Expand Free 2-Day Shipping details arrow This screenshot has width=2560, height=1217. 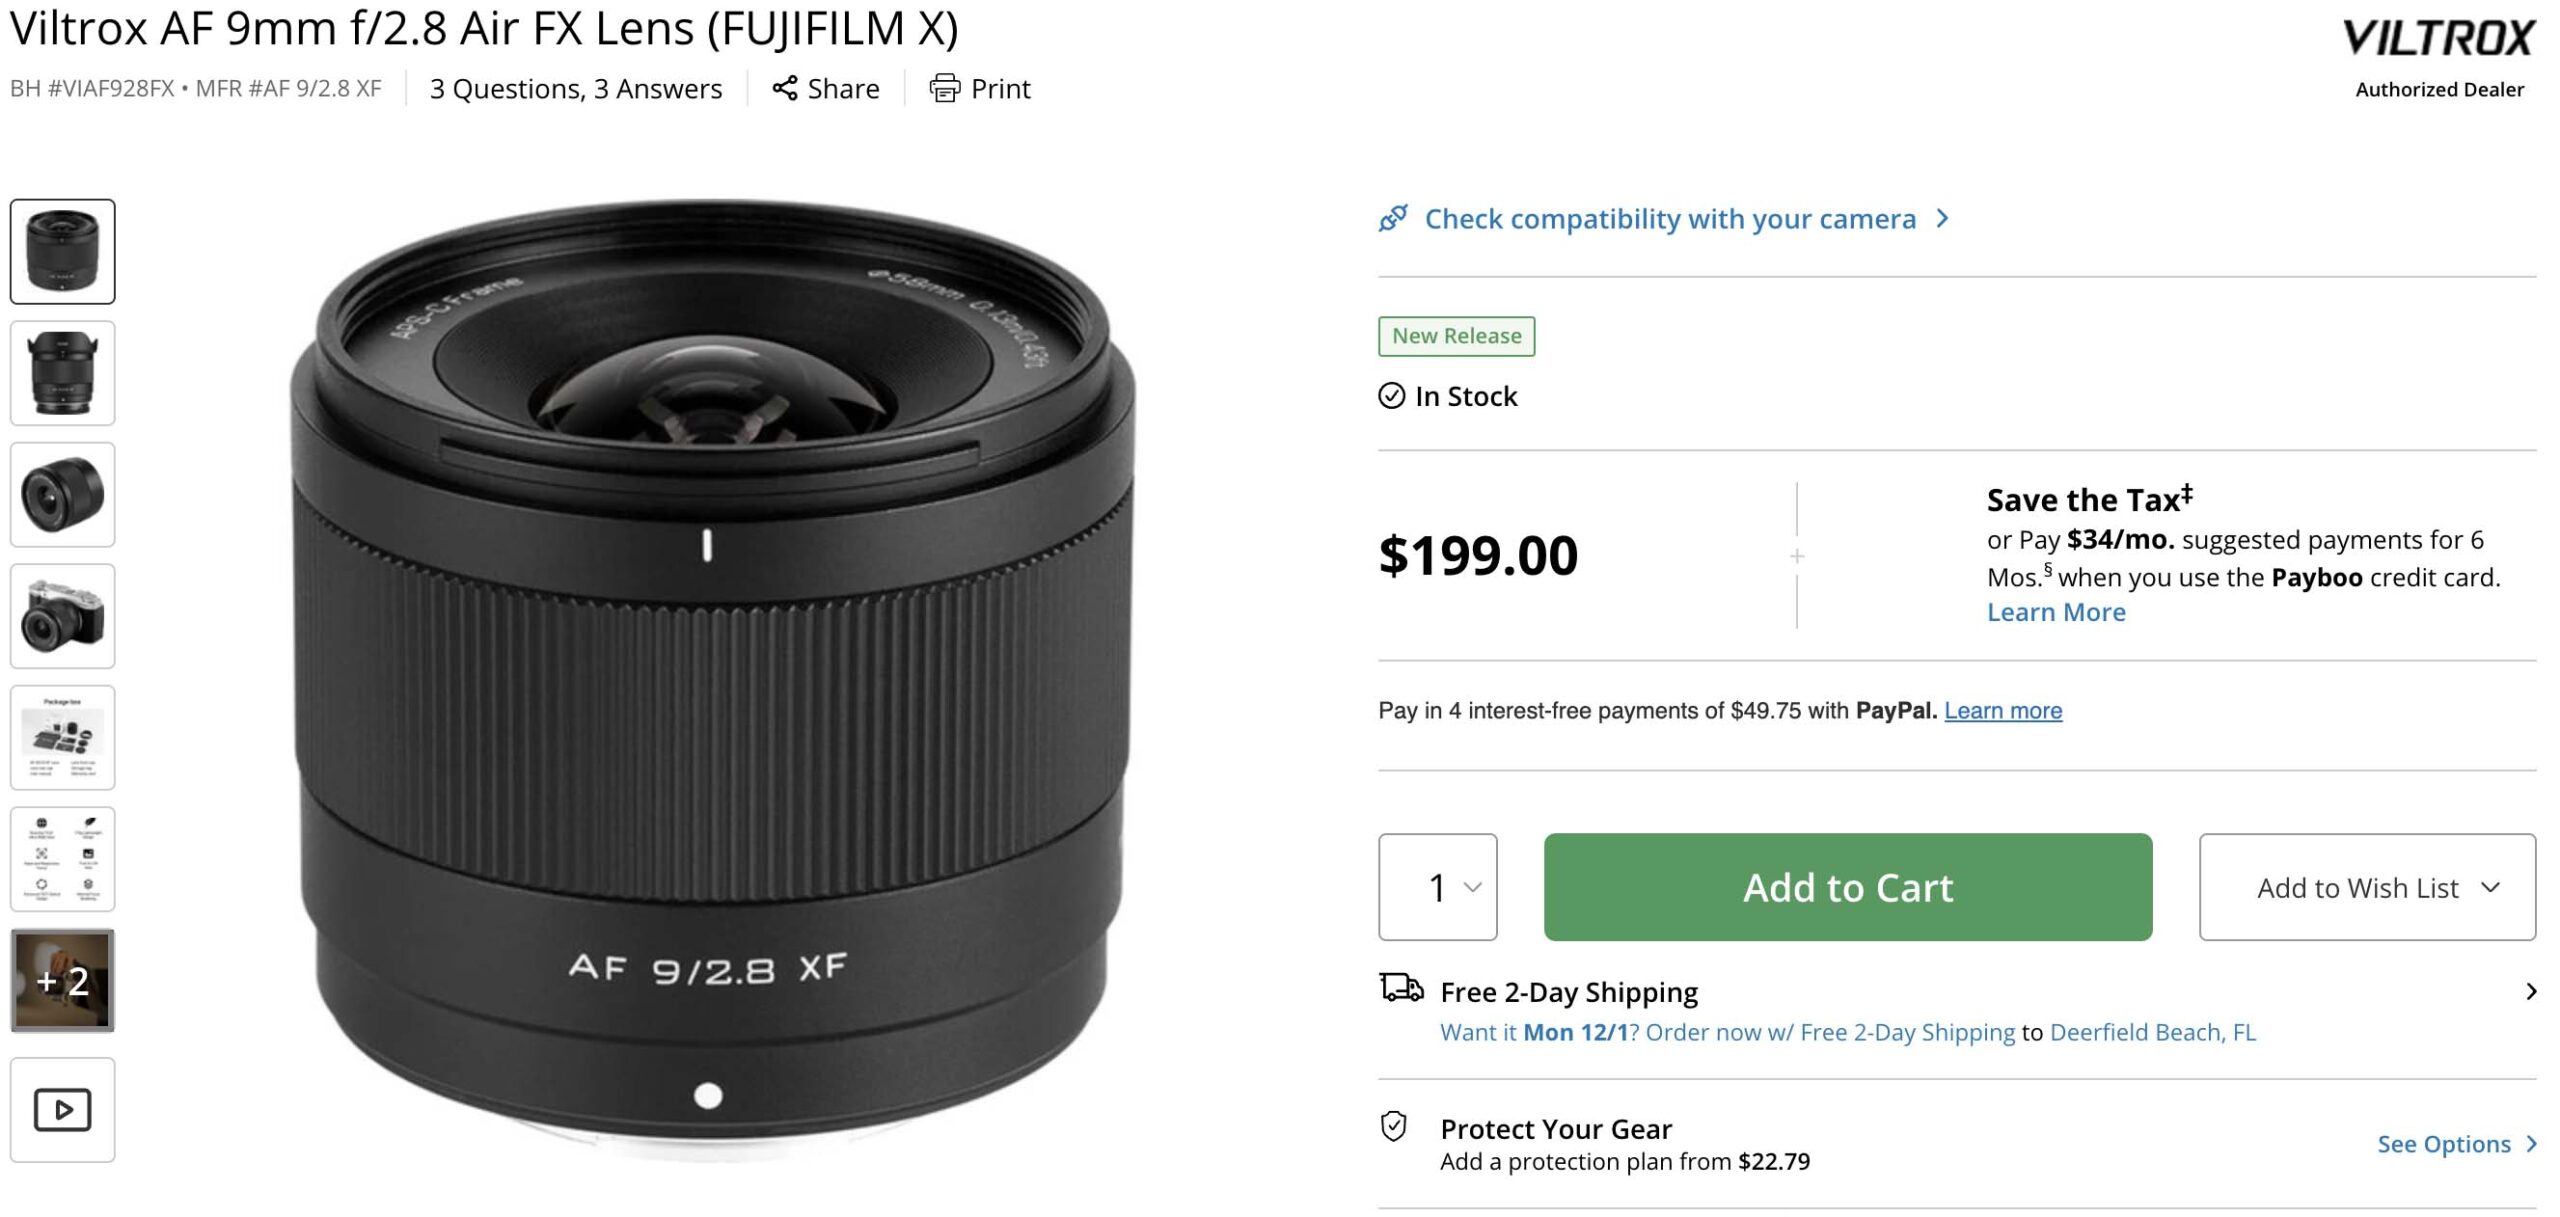point(2531,991)
